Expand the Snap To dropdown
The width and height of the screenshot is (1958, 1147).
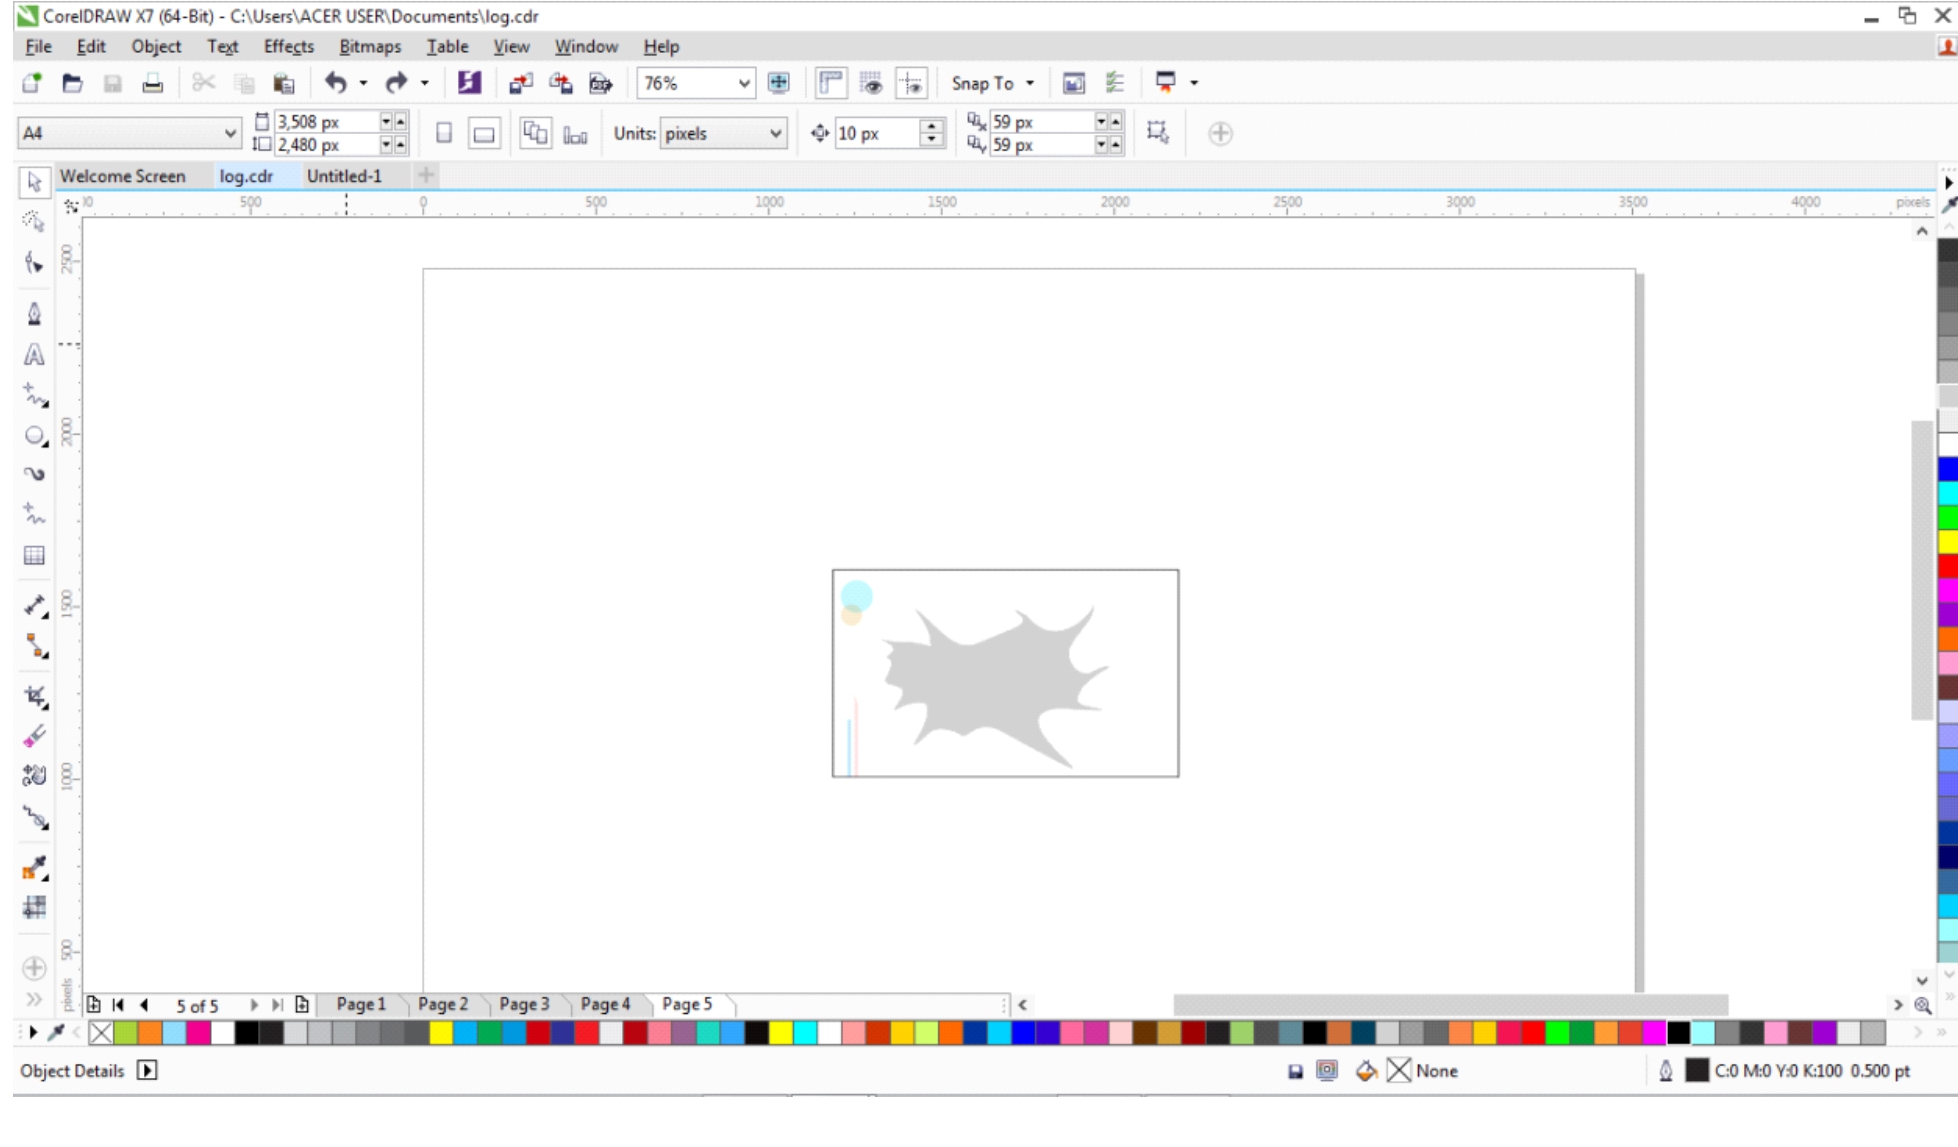(1030, 83)
